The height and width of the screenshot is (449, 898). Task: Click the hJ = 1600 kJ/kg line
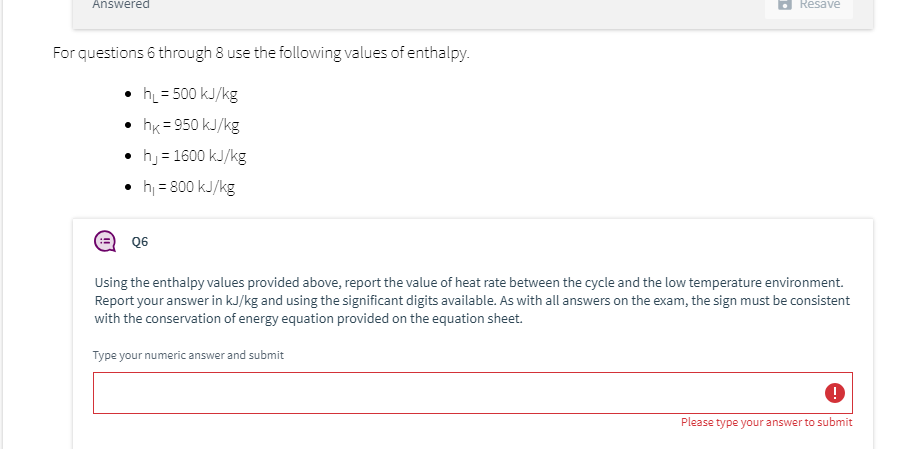[195, 156]
